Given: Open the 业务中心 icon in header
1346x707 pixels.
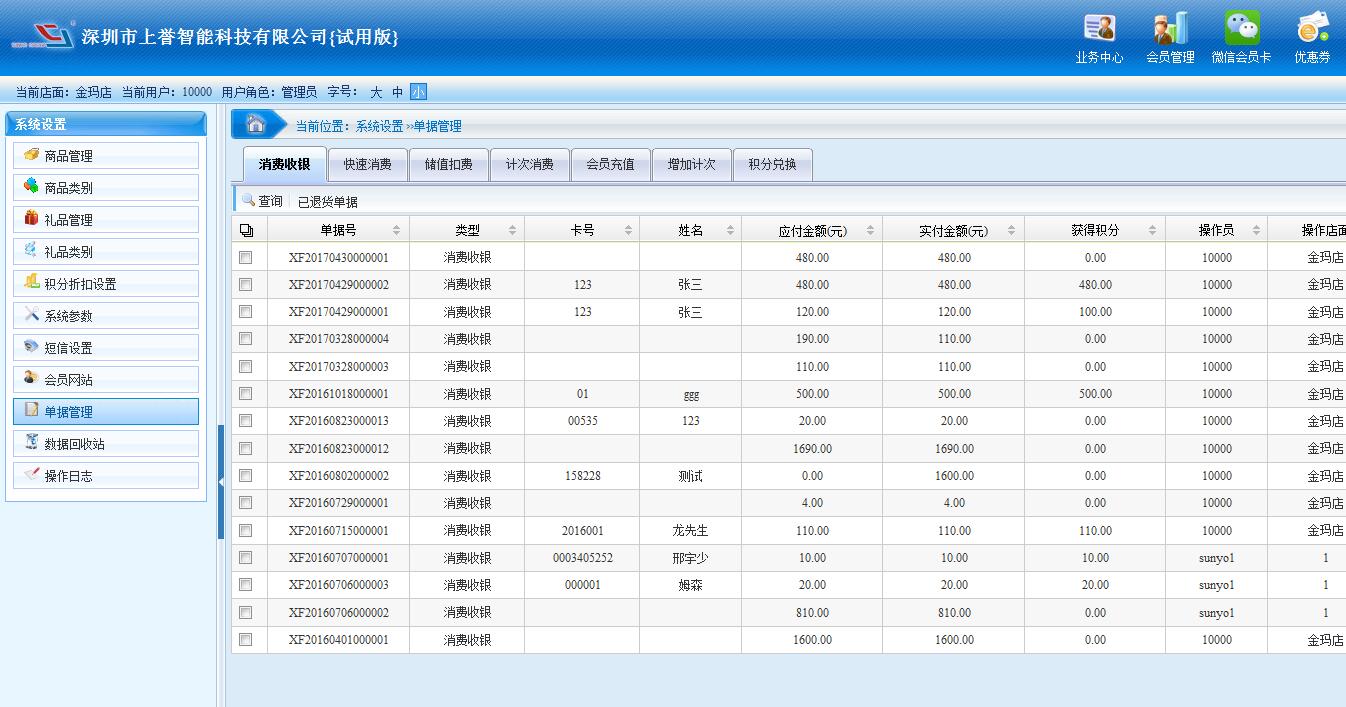Looking at the screenshot, I should point(1099,28).
